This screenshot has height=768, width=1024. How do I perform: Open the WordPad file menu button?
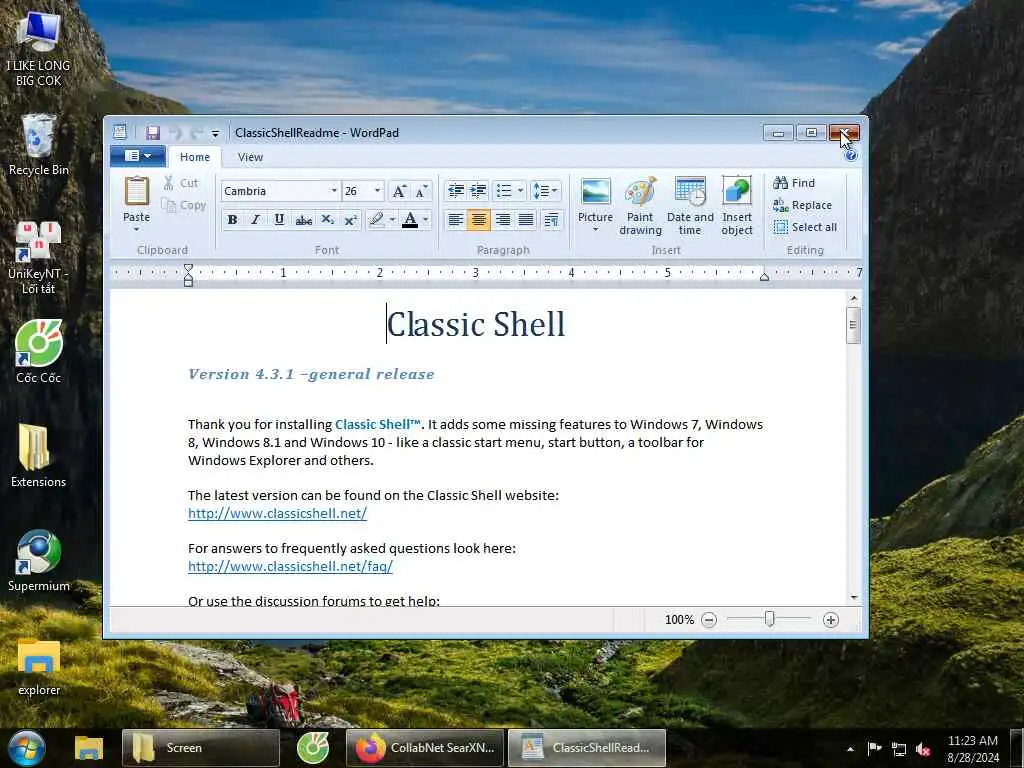tap(136, 155)
